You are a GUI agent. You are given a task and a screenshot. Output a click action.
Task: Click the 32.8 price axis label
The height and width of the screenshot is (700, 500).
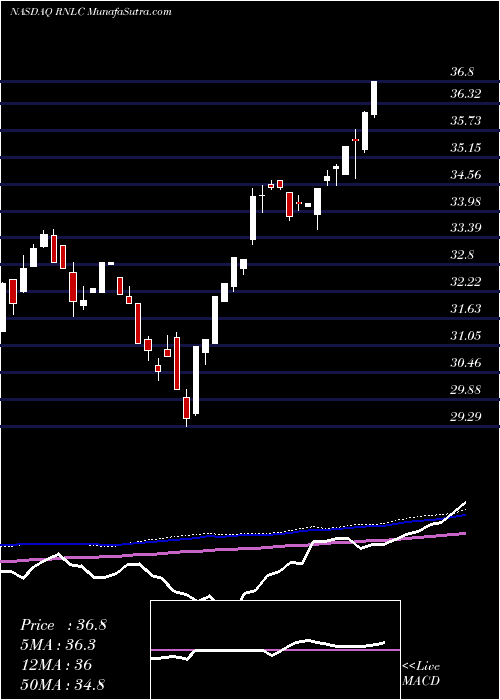462,255
